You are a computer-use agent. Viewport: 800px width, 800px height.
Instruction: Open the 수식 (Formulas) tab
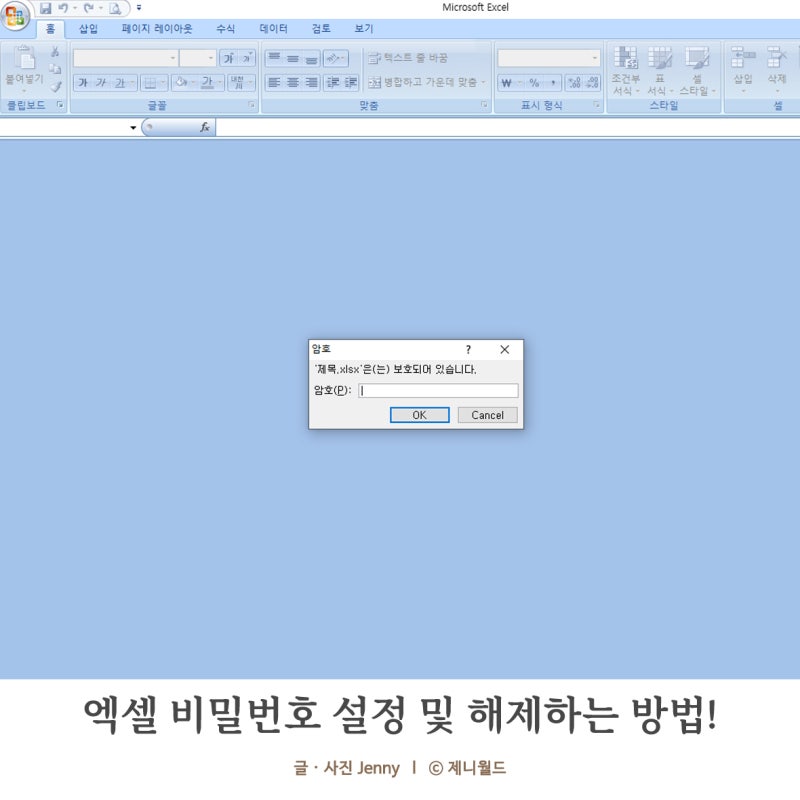[x=226, y=29]
